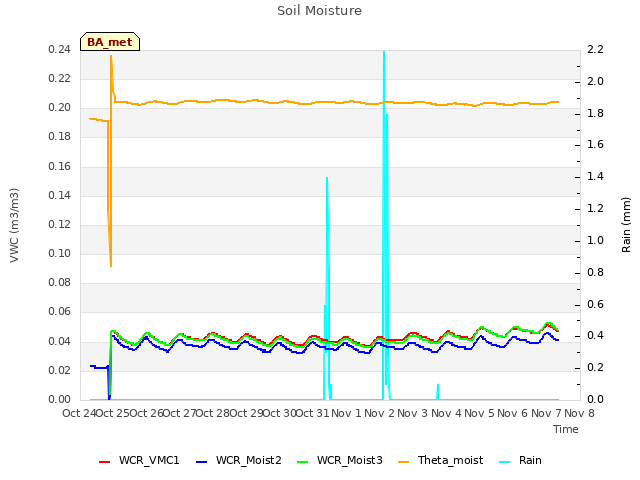640x480 pixels.
Task: Click the BA_met label box
Action: click(110, 42)
